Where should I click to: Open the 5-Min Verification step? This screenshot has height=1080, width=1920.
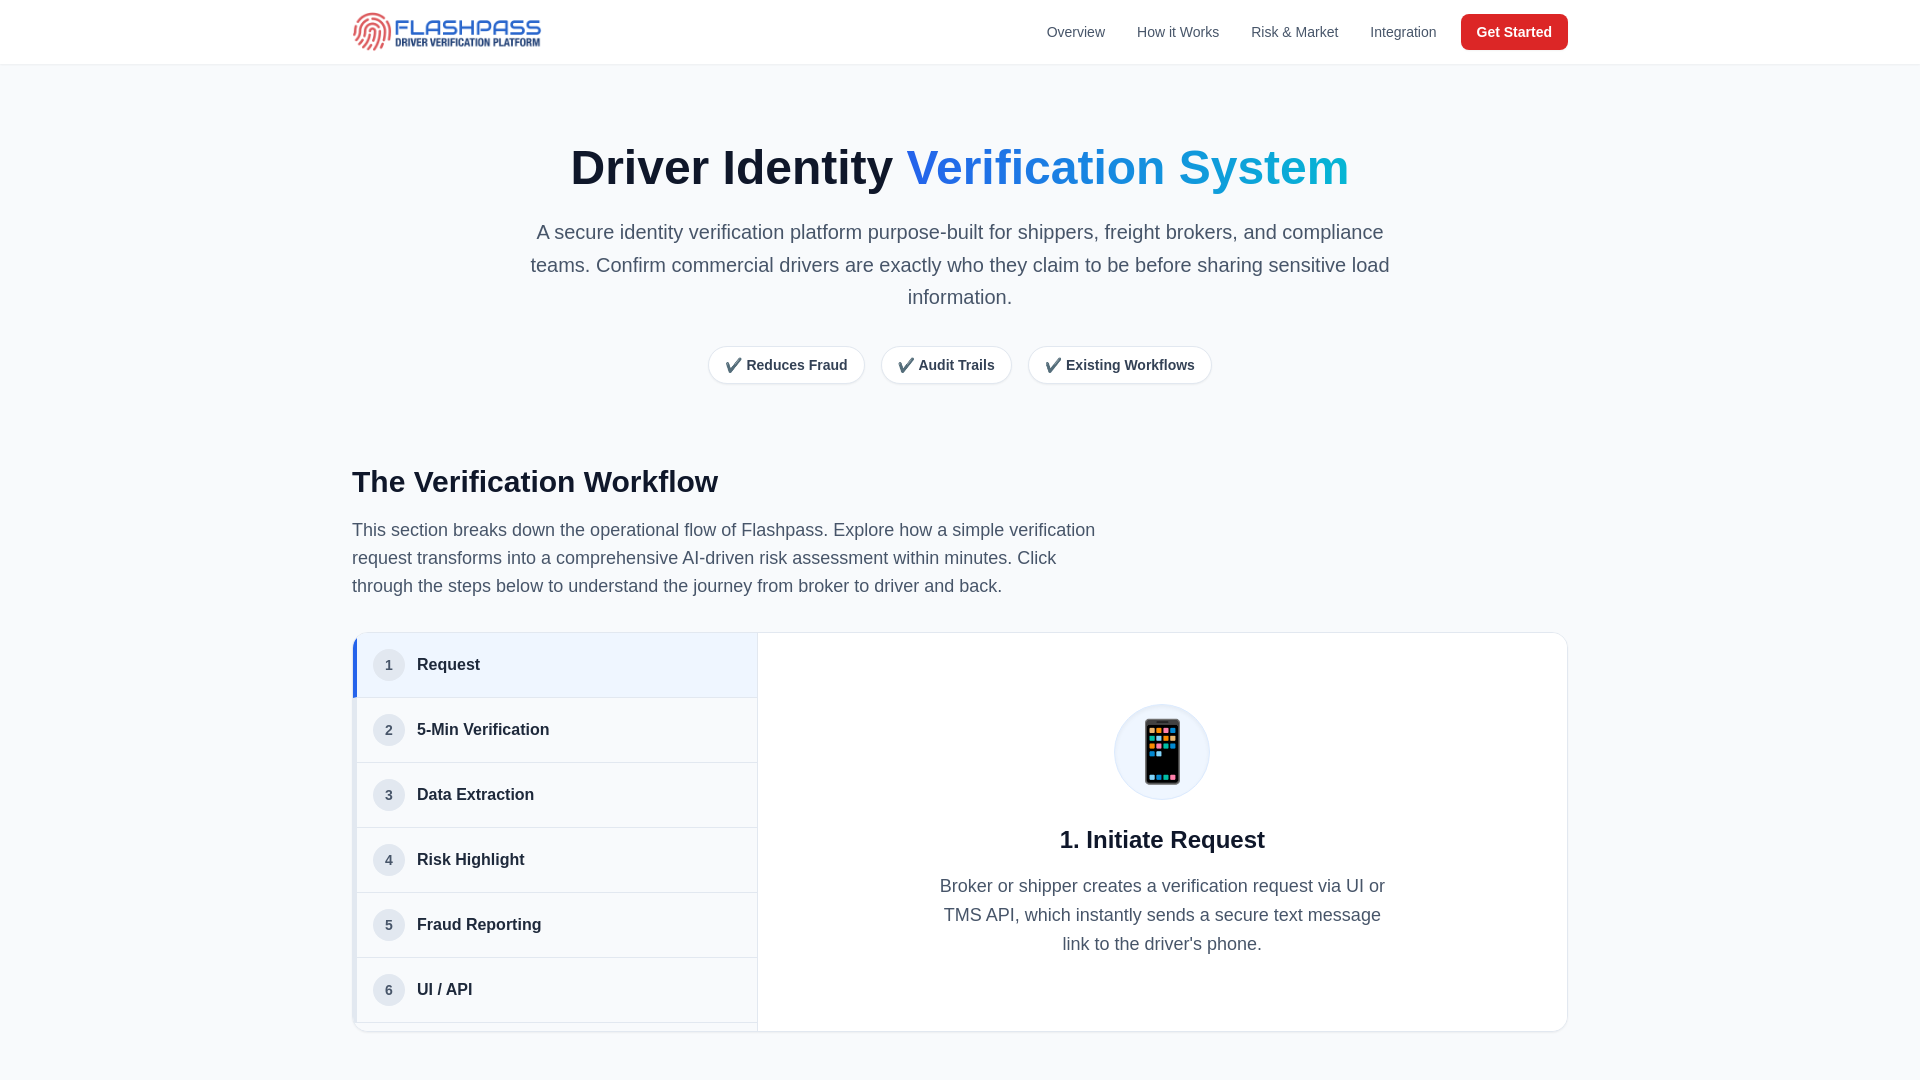pyautogui.click(x=555, y=730)
